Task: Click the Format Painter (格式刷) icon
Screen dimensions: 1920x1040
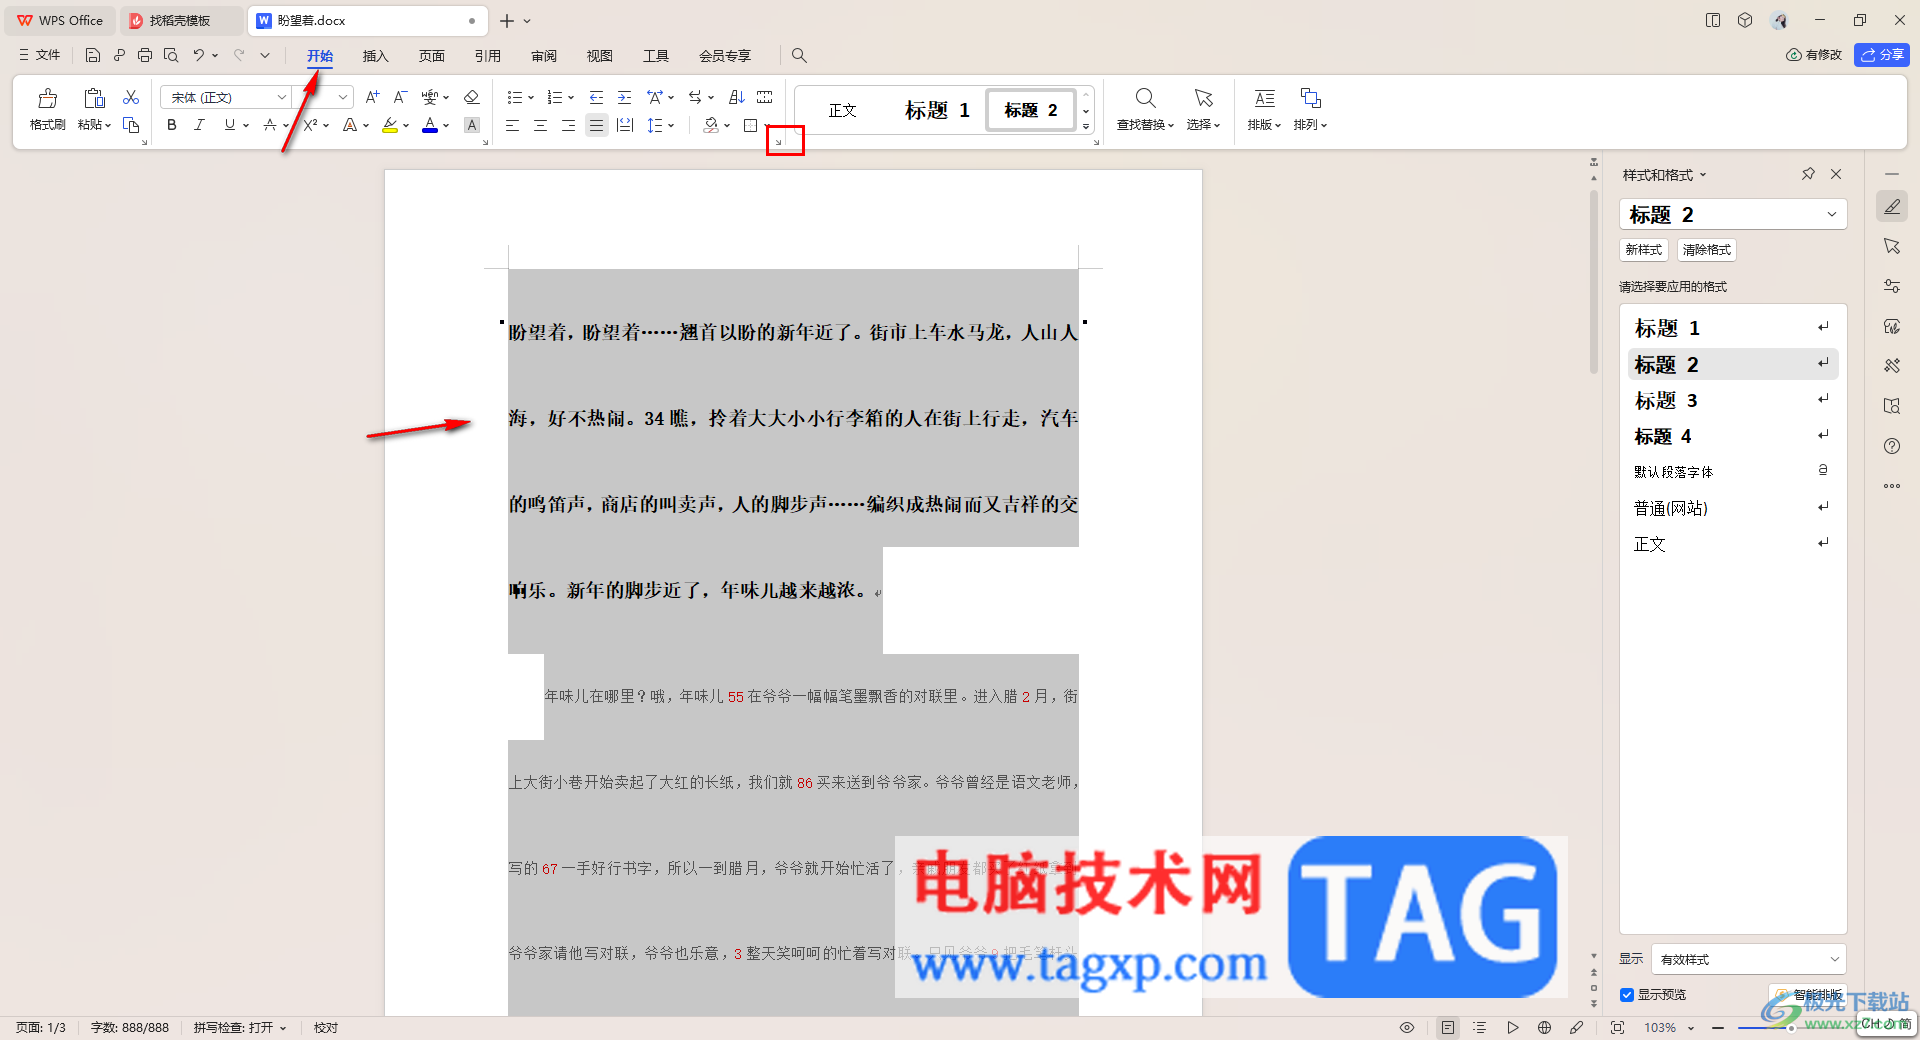Action: coord(47,98)
